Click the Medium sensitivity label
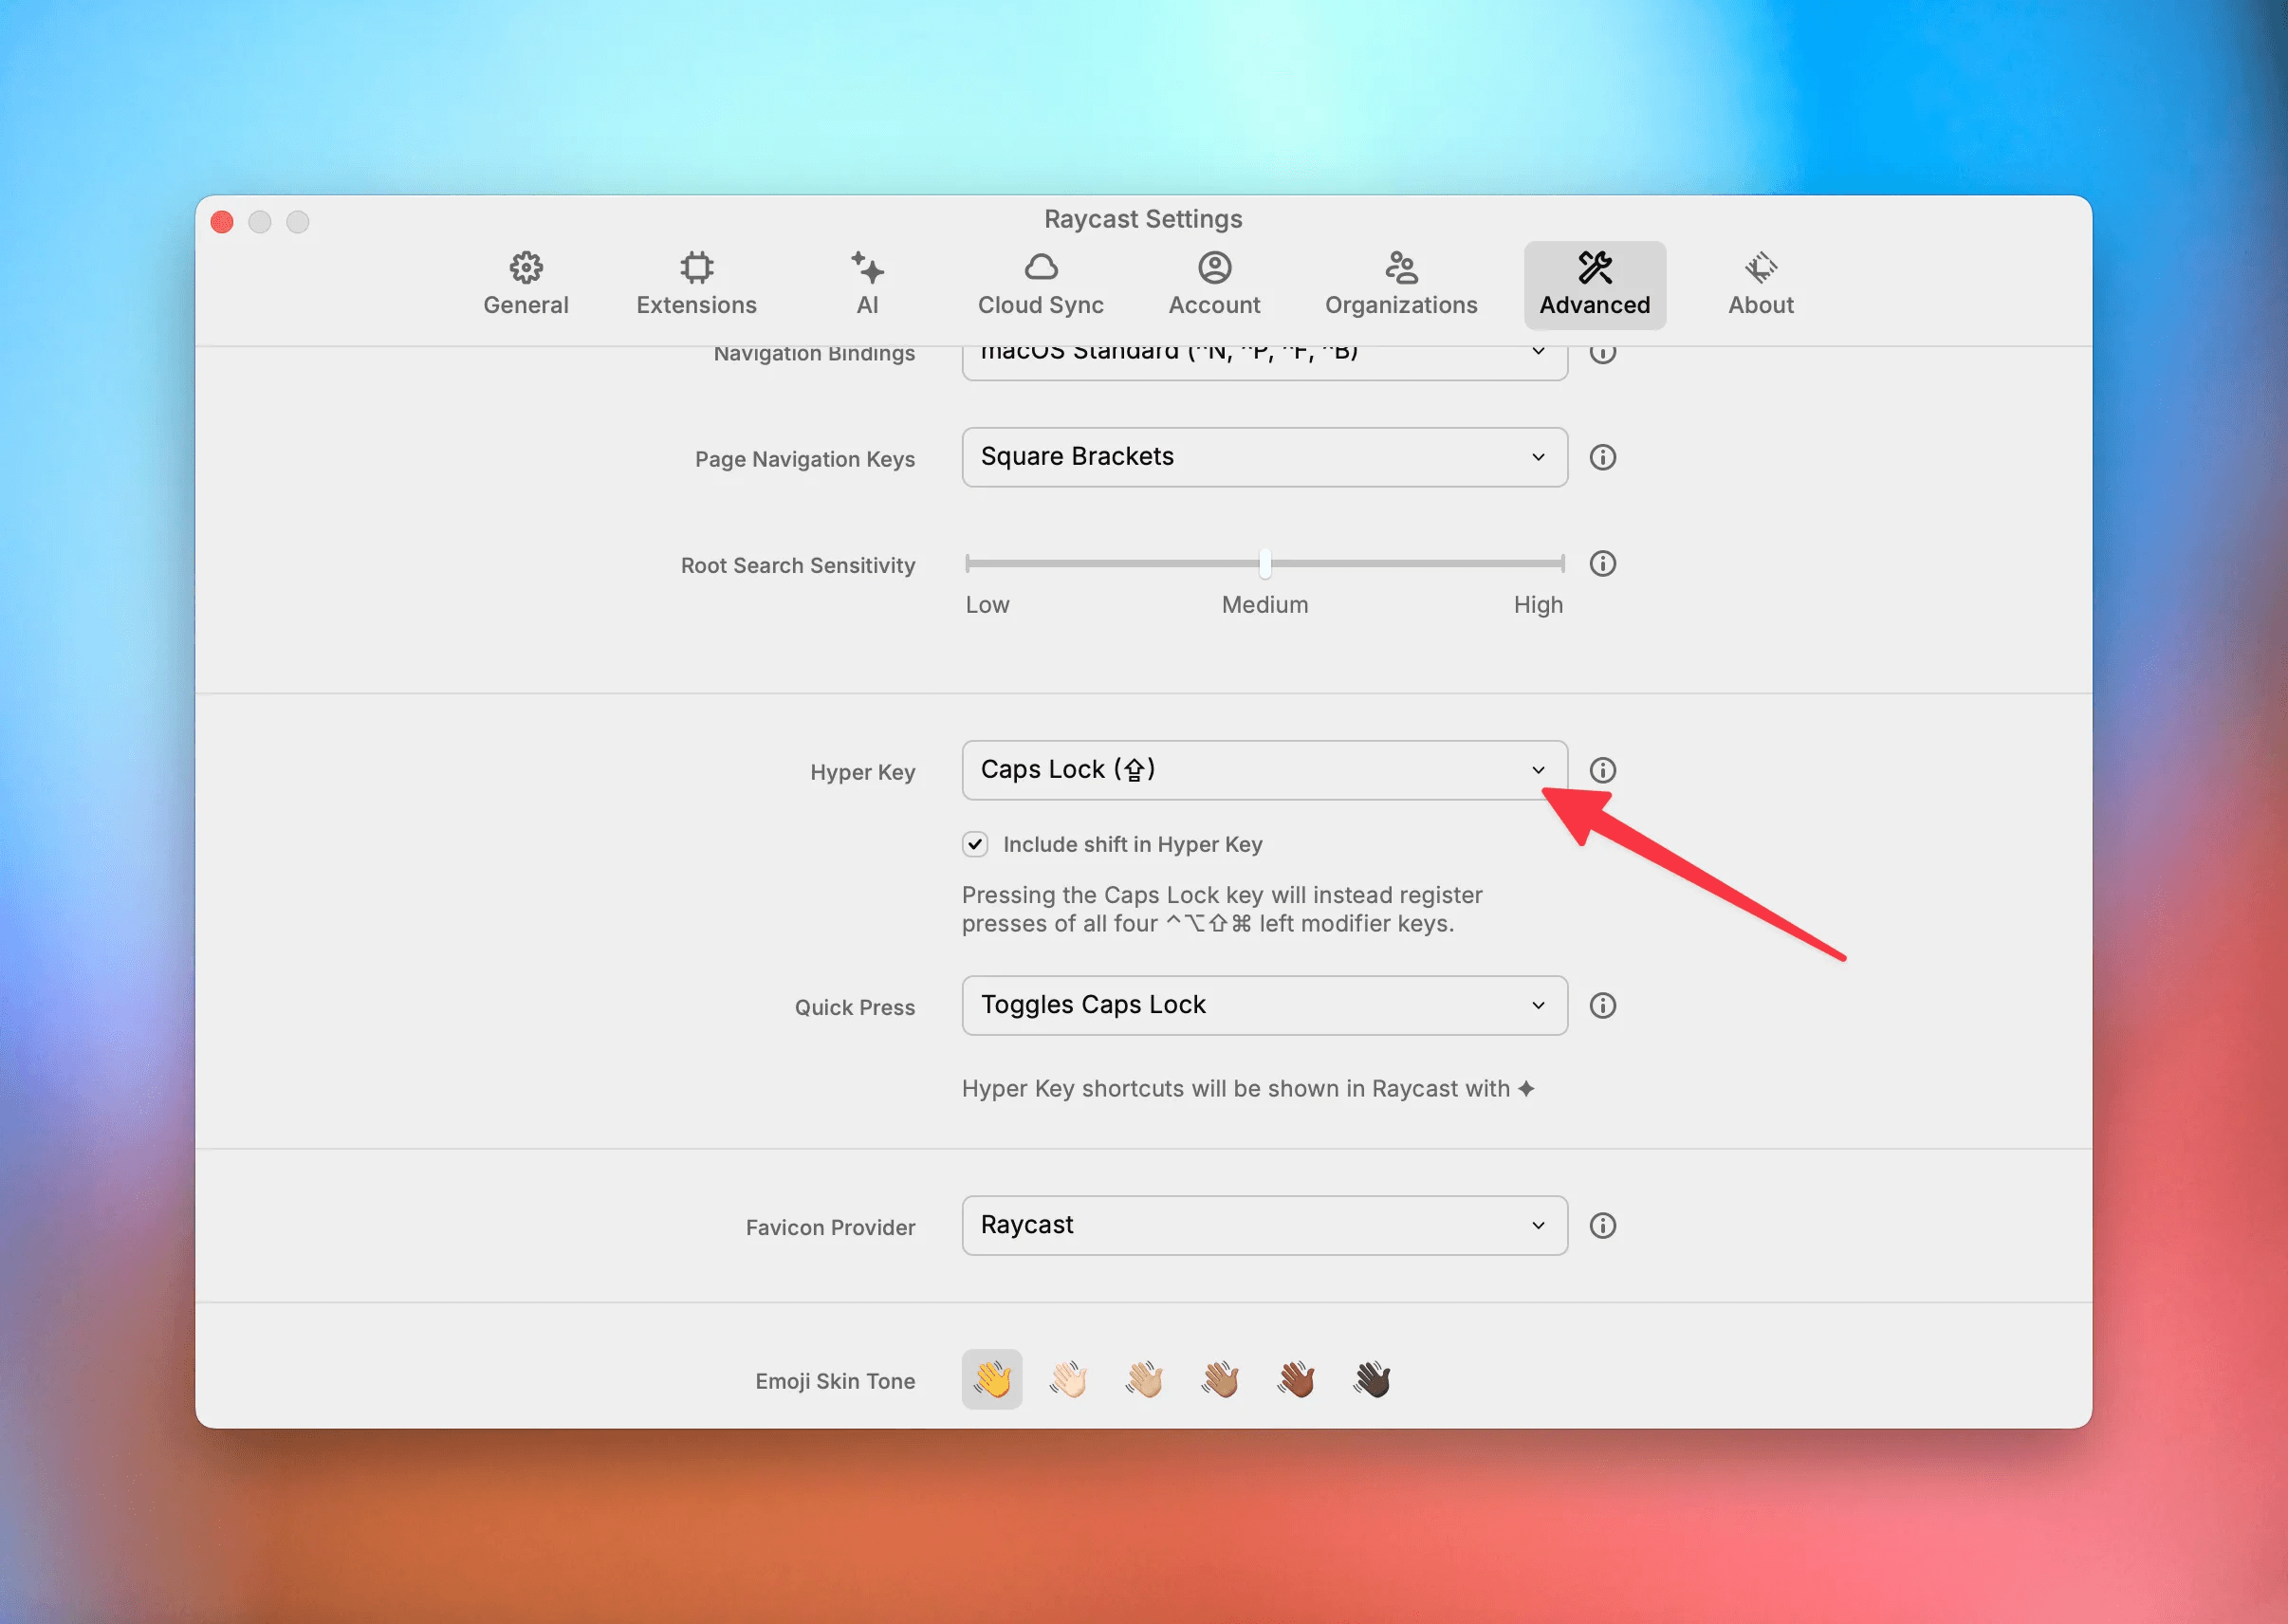Viewport: 2288px width, 1624px height. [x=1265, y=605]
